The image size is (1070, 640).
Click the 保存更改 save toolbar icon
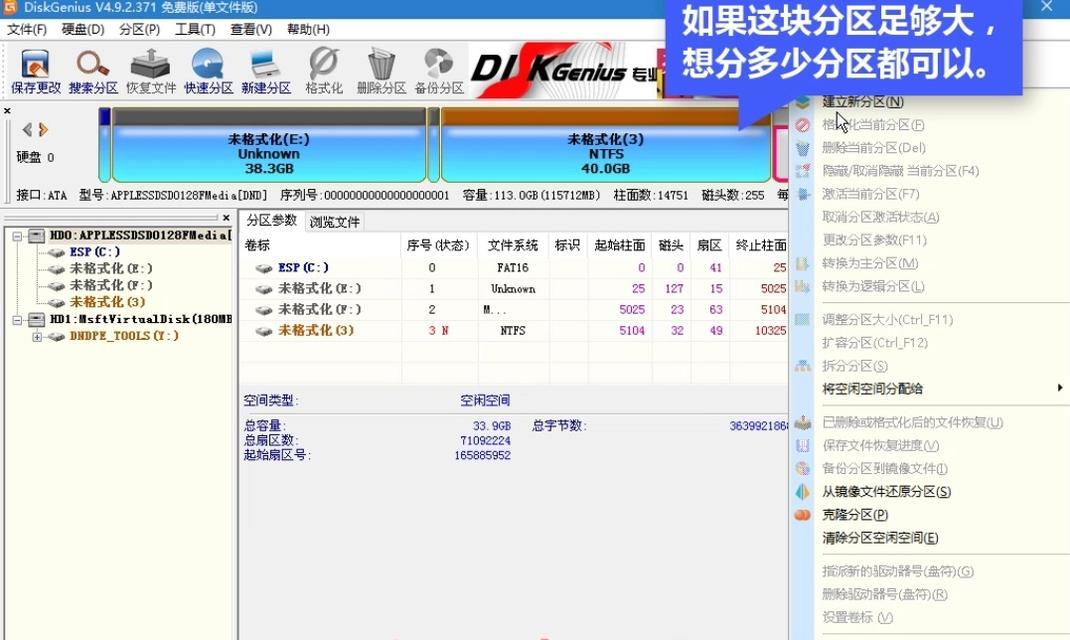tap(35, 71)
